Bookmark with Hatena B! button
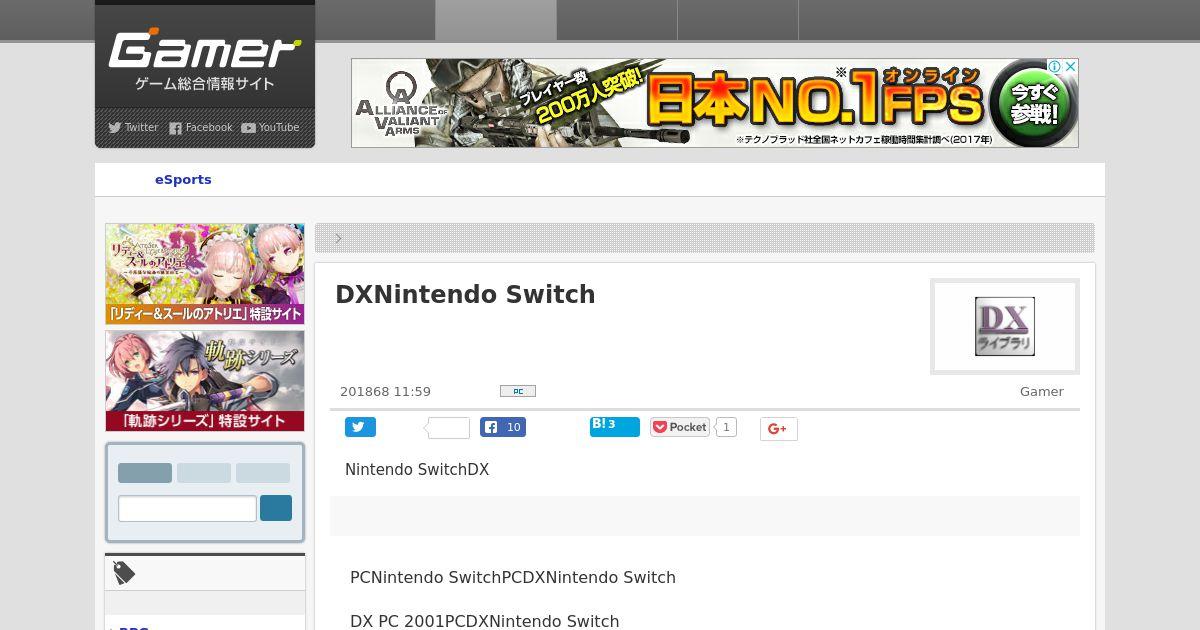1200x630 pixels. 615,426
